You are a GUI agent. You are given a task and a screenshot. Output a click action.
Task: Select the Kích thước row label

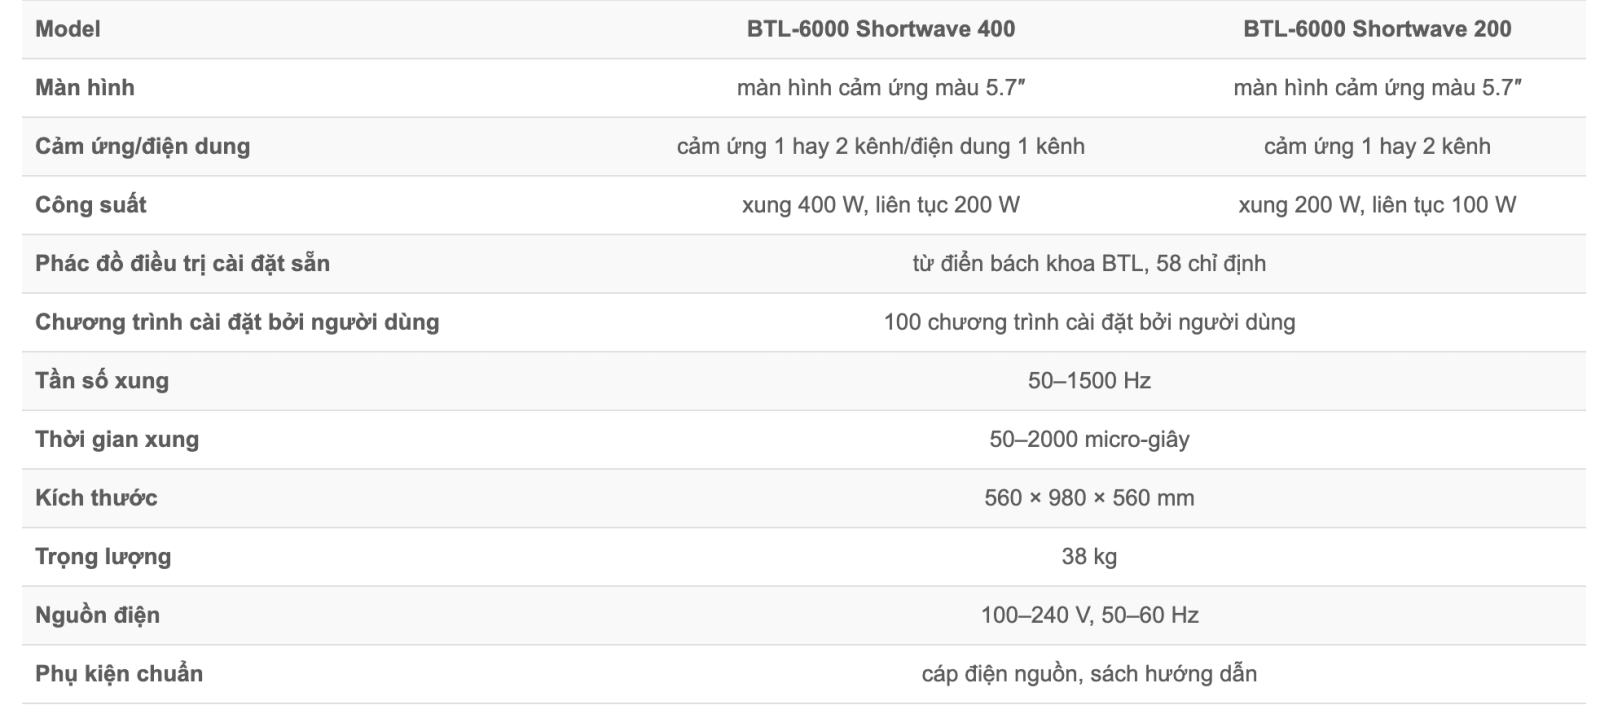coord(96,498)
